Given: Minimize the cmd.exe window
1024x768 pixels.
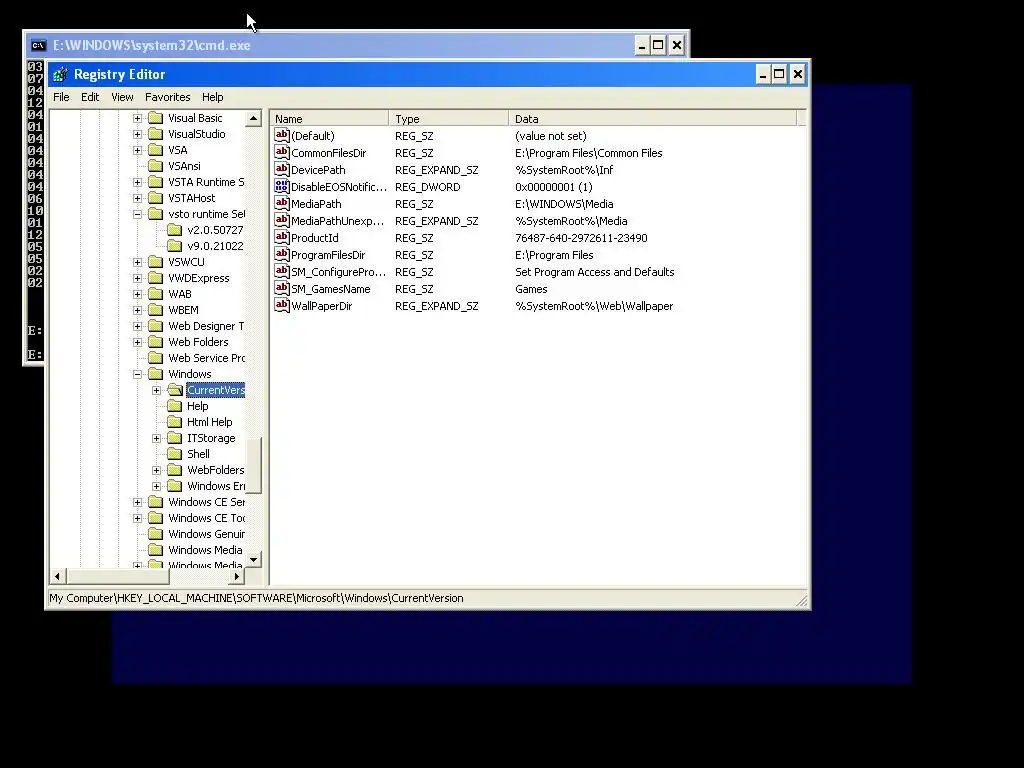Looking at the screenshot, I should pyautogui.click(x=642, y=45).
